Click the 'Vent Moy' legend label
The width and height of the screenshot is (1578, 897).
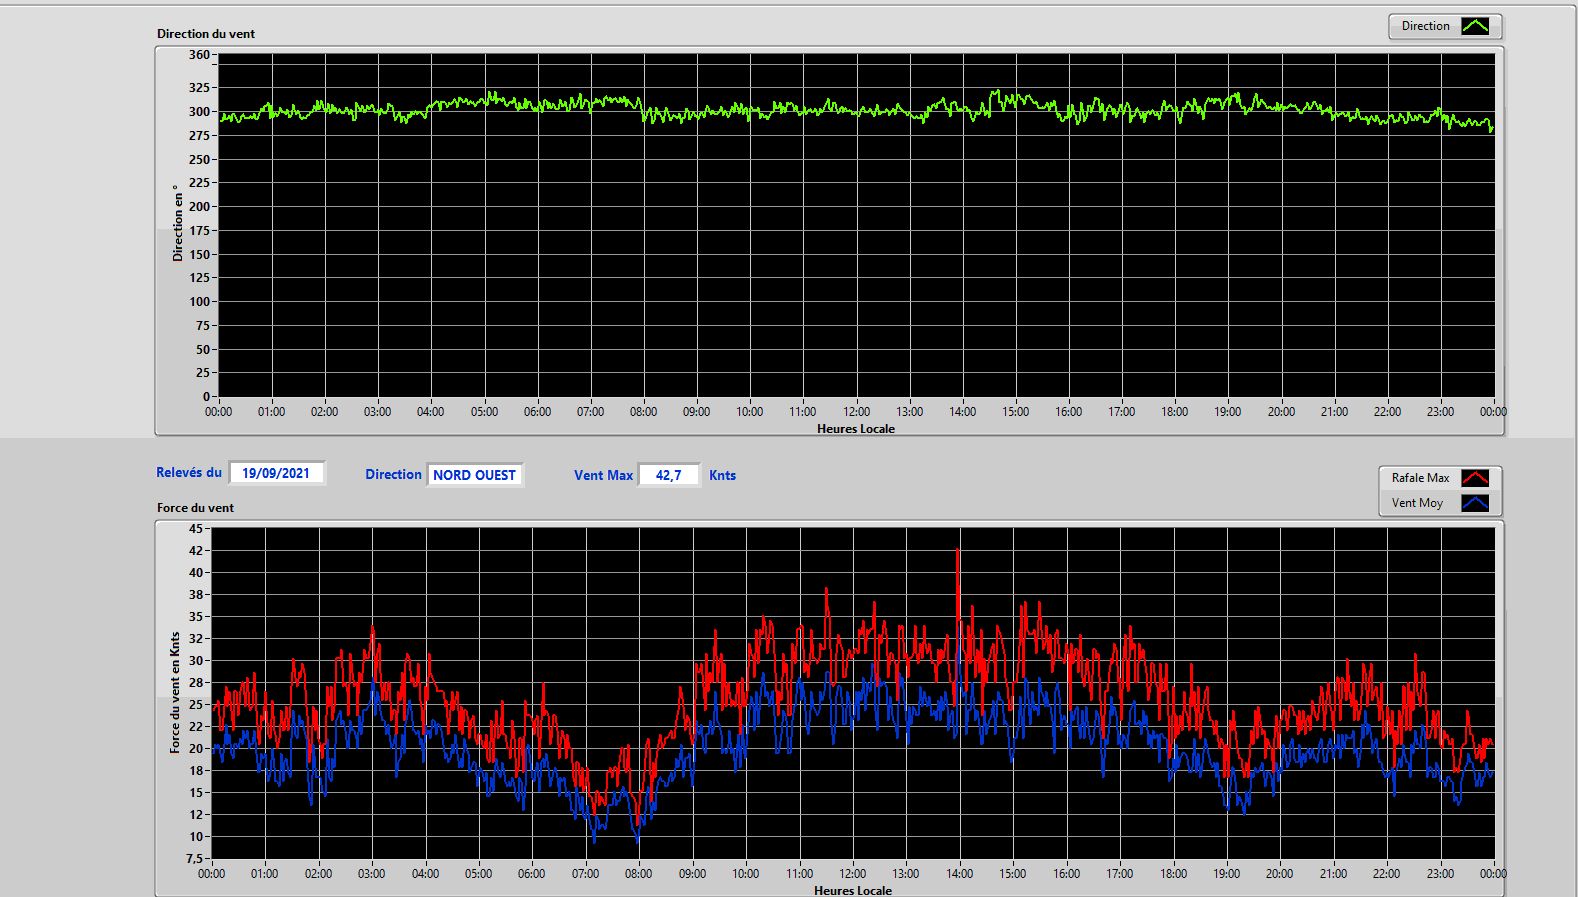(x=1417, y=503)
